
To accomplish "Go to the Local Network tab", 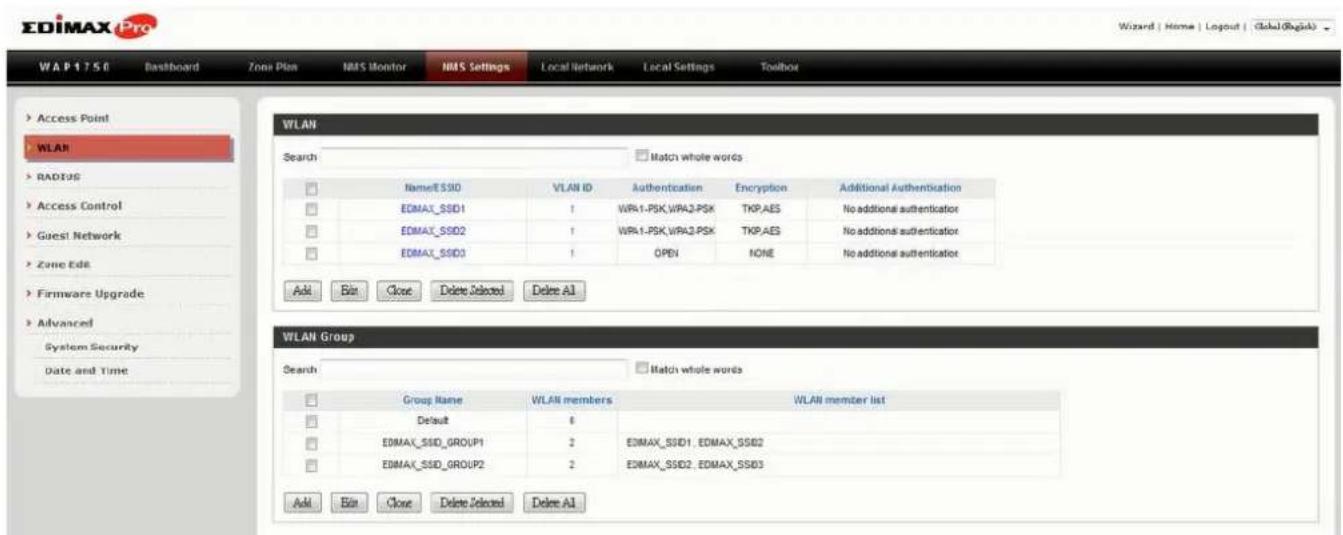I will [x=575, y=67].
